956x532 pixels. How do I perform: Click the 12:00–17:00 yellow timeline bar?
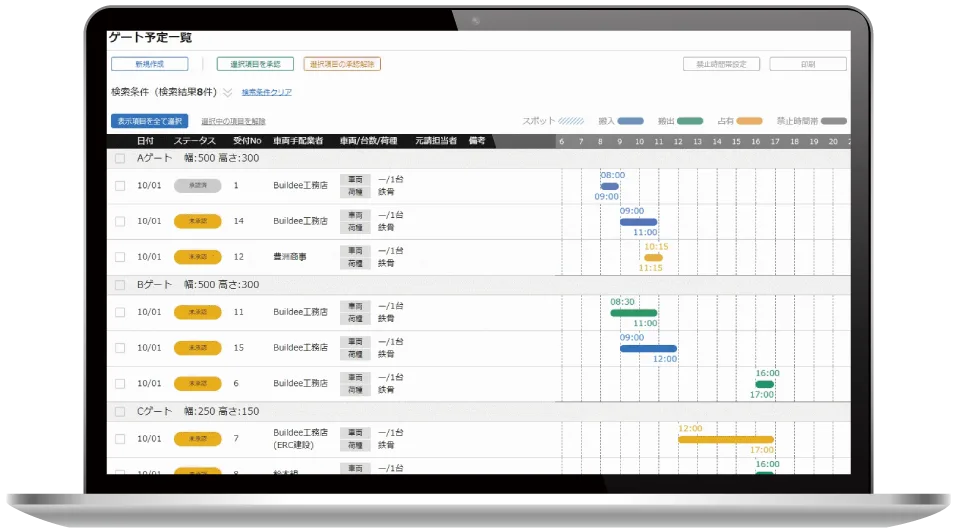pos(725,439)
